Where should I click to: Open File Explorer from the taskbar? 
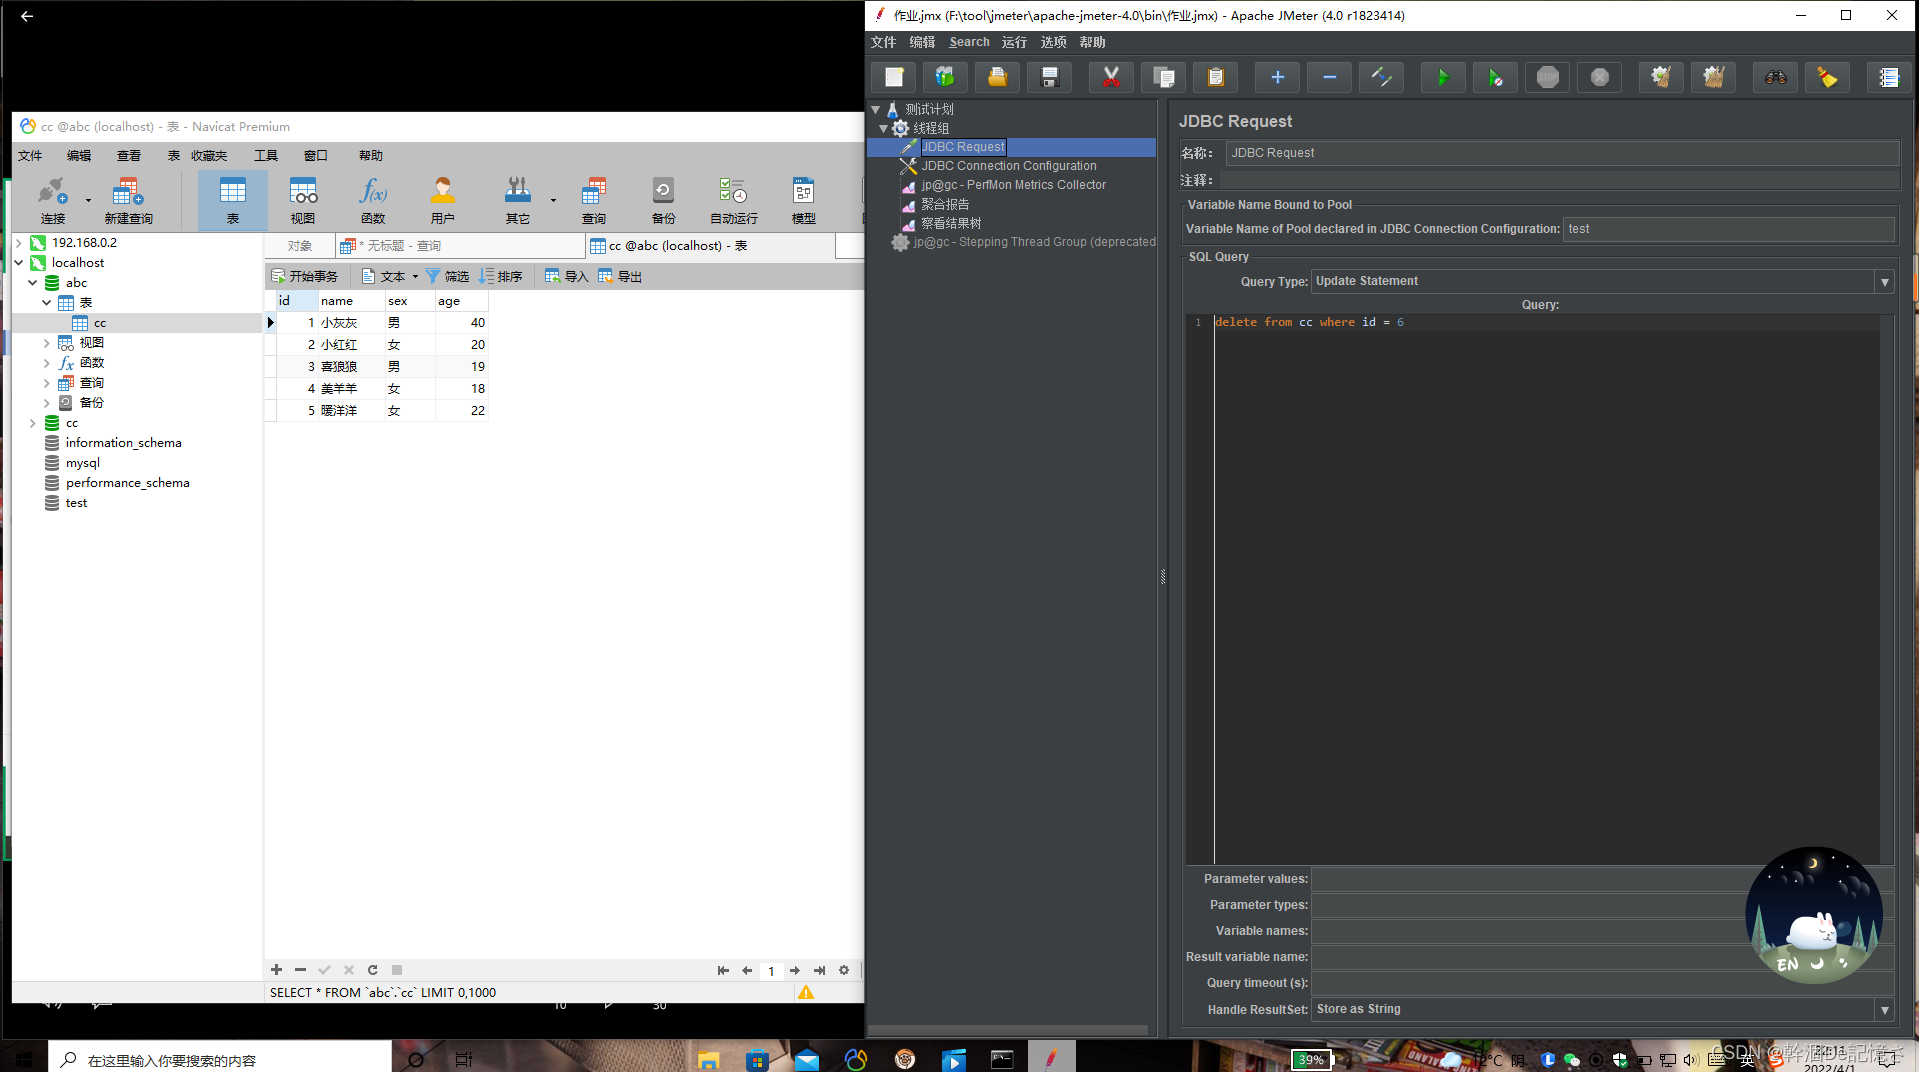coord(709,1059)
